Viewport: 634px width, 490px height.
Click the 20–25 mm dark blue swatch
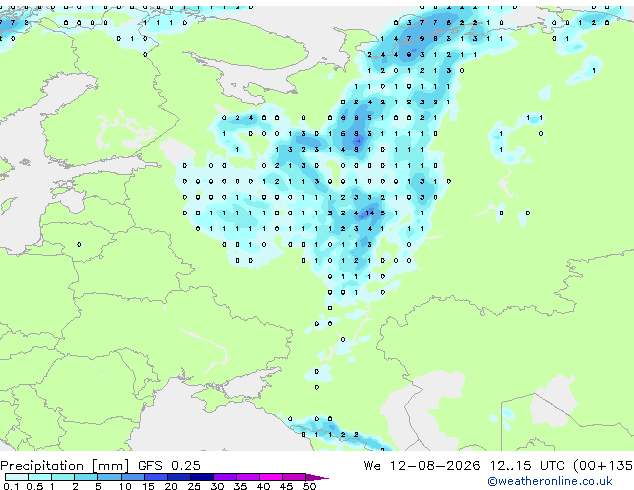178,477
